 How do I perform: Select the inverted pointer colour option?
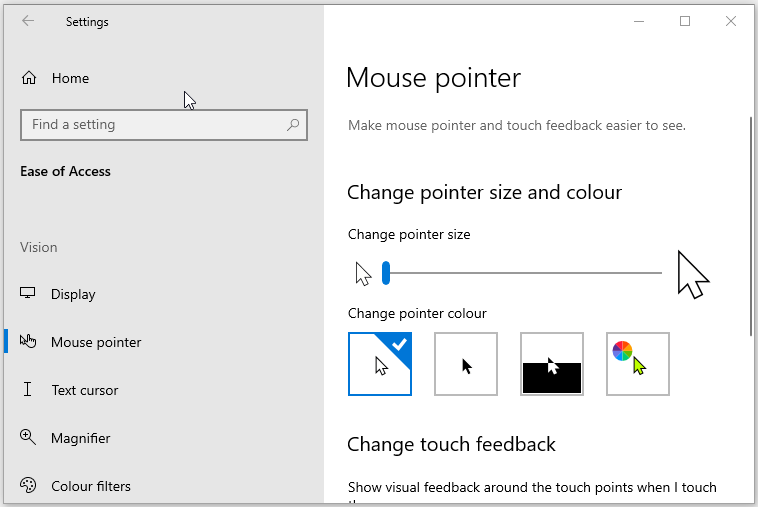pos(552,364)
